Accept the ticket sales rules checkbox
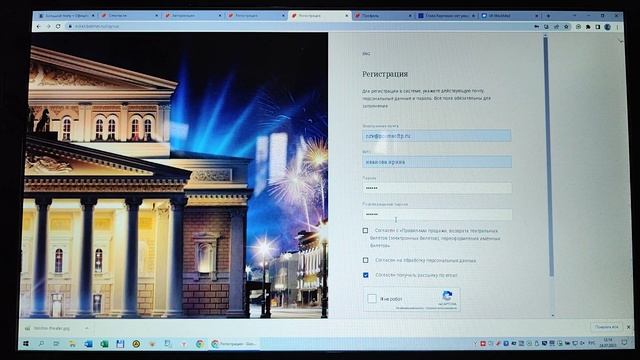640x360 pixels. [365, 231]
